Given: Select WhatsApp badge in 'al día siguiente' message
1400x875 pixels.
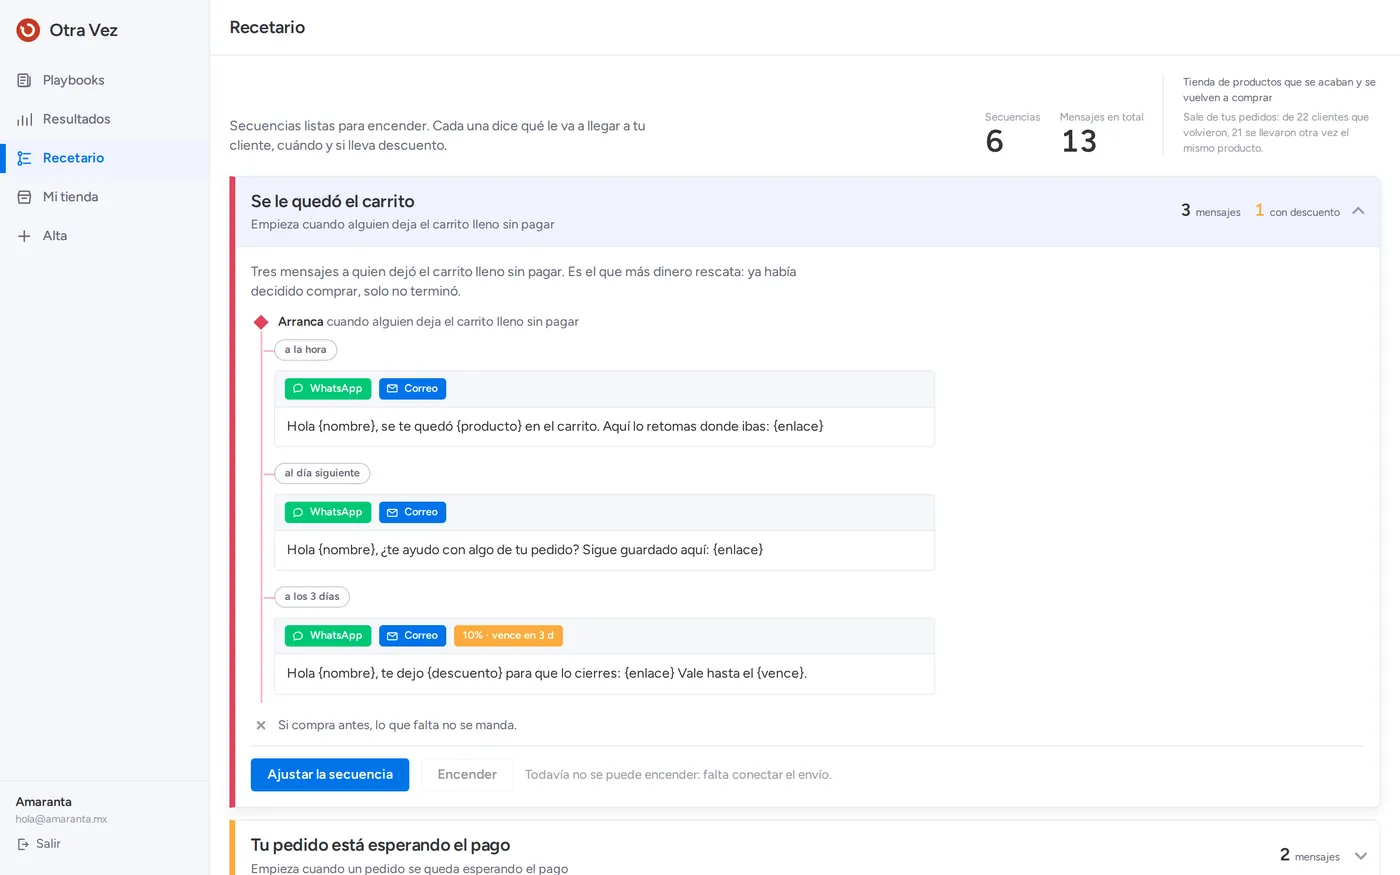Looking at the screenshot, I should 328,512.
